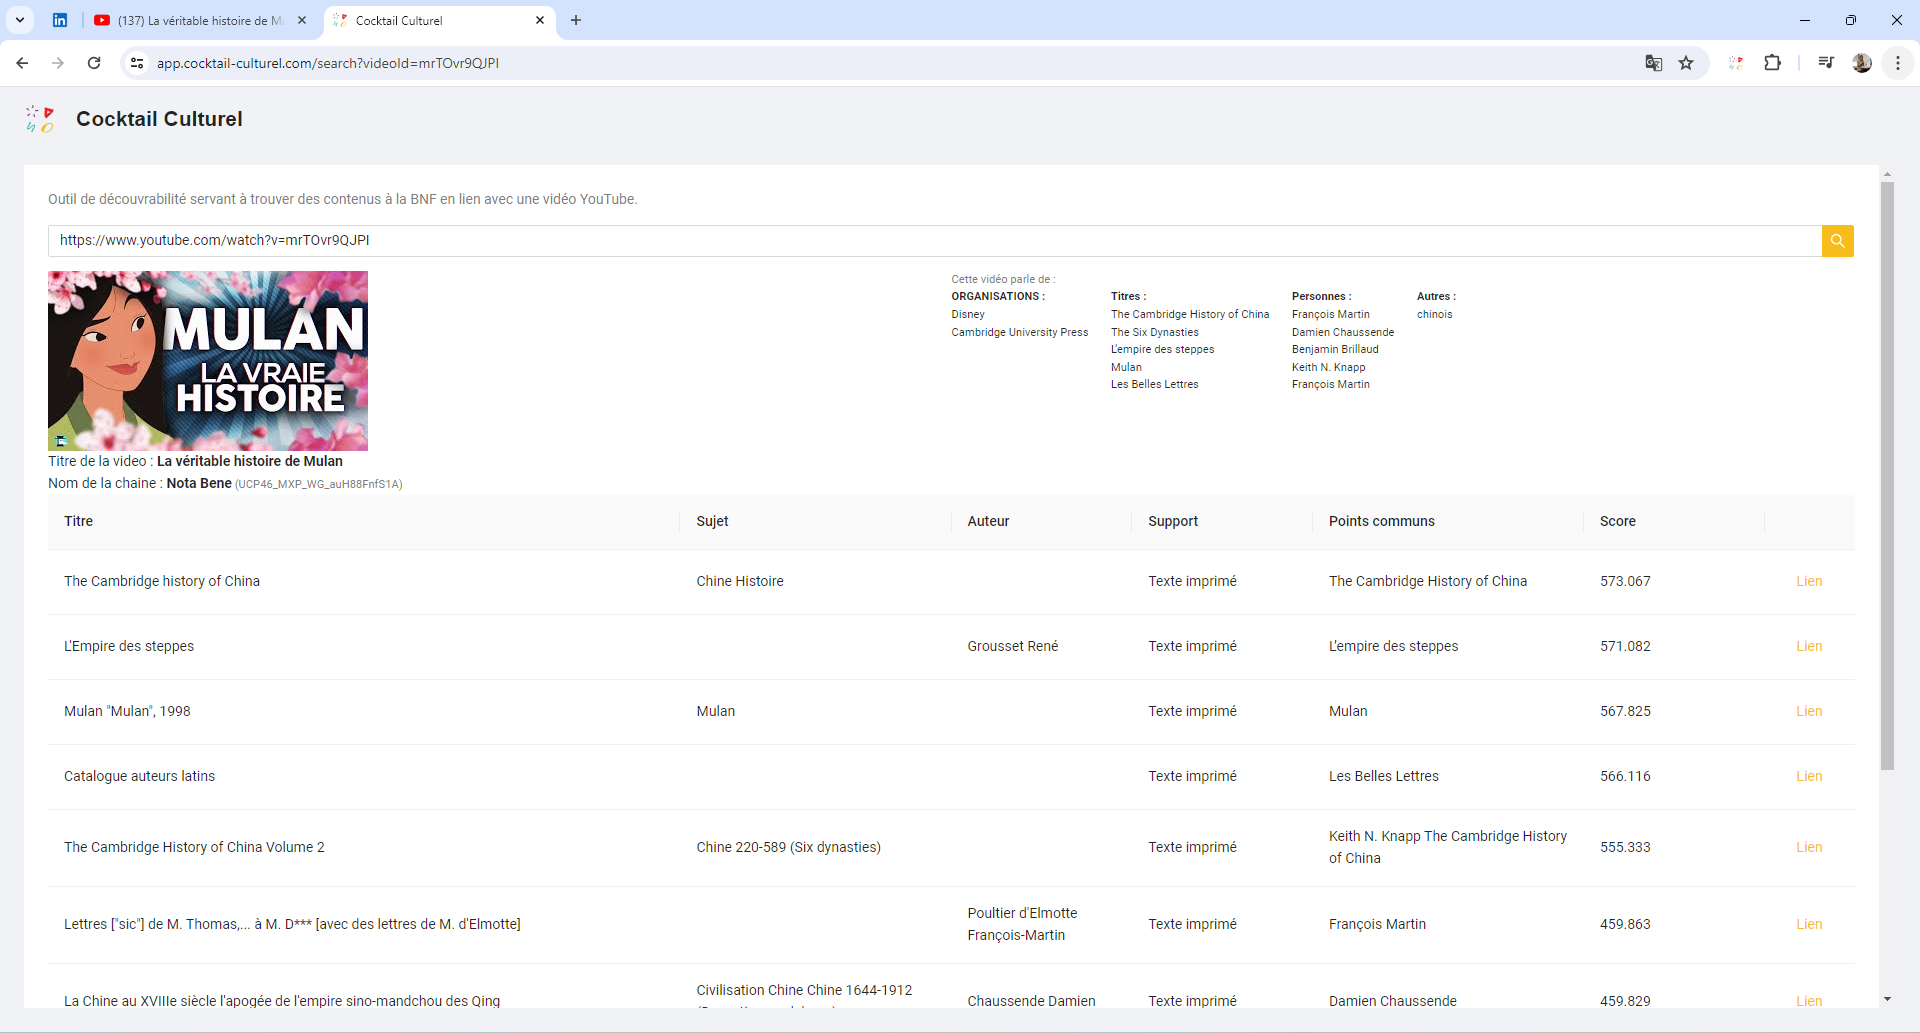Open a new browser tab

pyautogui.click(x=576, y=20)
